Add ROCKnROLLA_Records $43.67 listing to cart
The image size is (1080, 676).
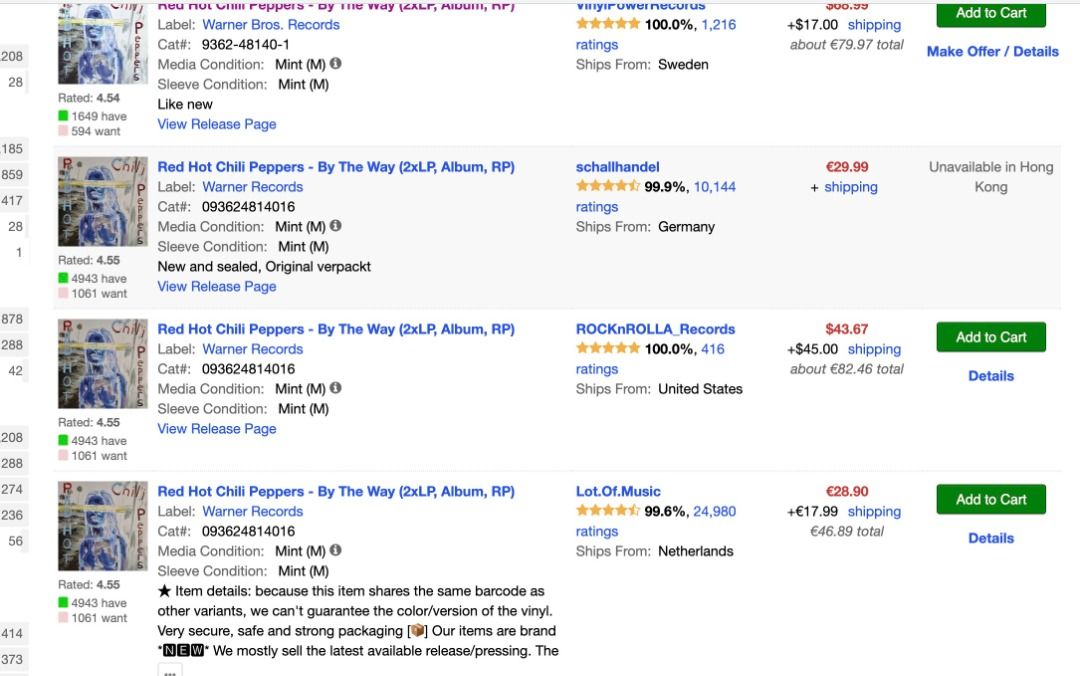click(x=990, y=337)
